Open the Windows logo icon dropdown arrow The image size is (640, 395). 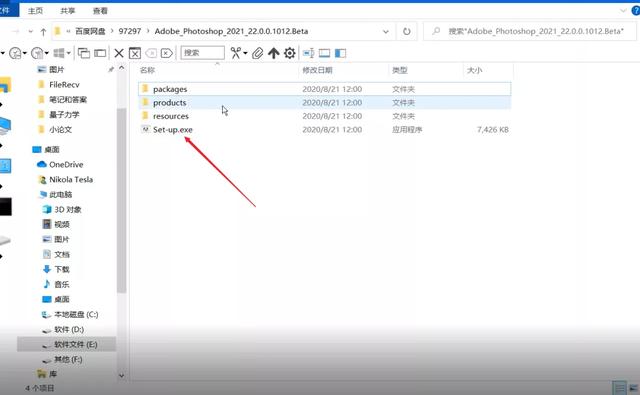(68, 53)
